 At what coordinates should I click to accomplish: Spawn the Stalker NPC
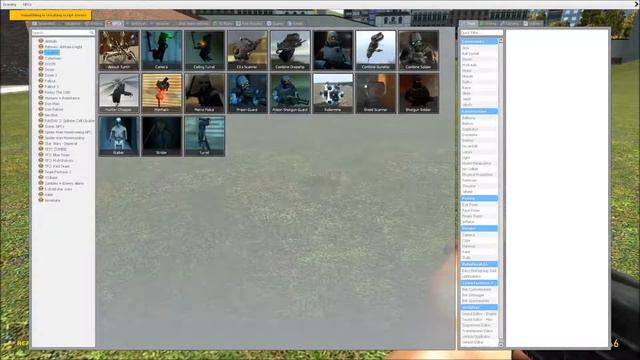click(x=119, y=136)
